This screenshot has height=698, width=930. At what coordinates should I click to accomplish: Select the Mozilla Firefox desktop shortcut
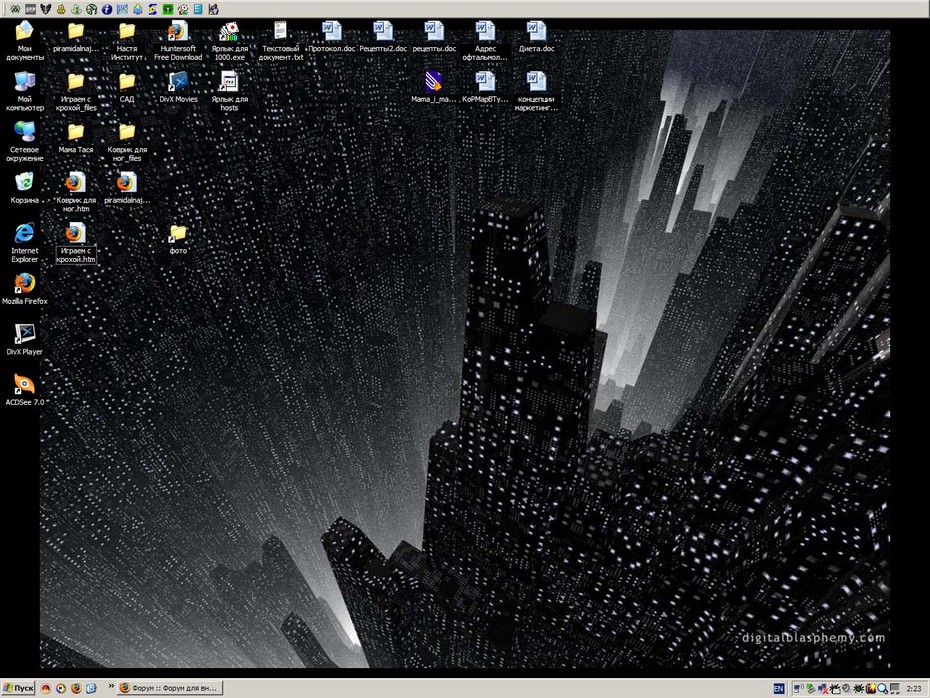point(24,288)
